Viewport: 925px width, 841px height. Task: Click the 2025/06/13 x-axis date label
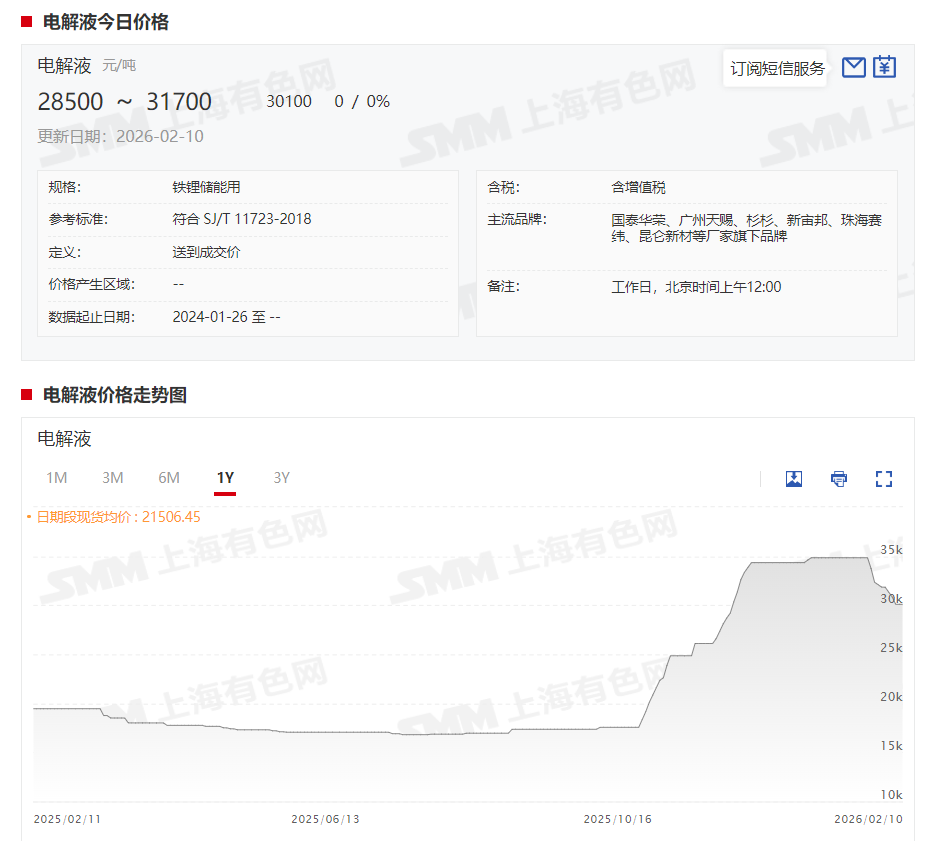325,819
